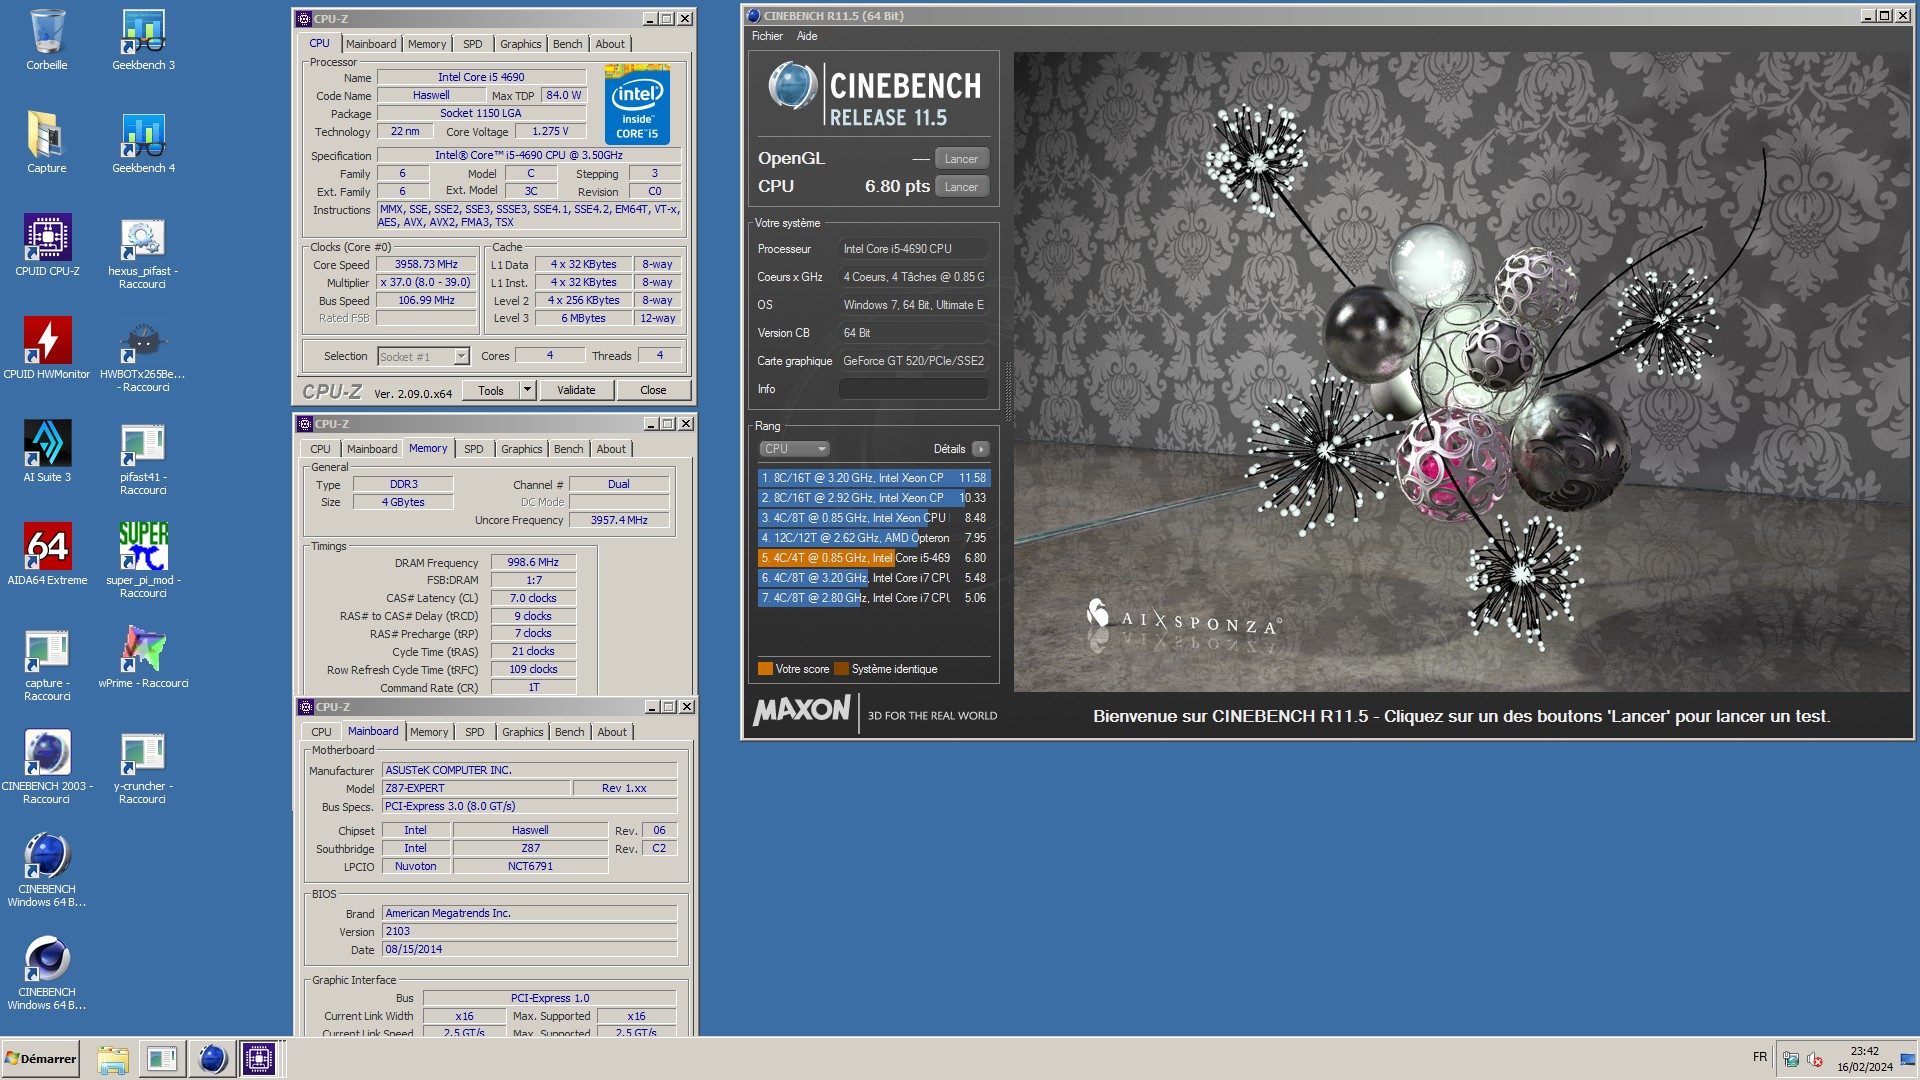Open the AIDA64 Extreme desktop icon
1920x1080 pixels.
(x=47, y=555)
